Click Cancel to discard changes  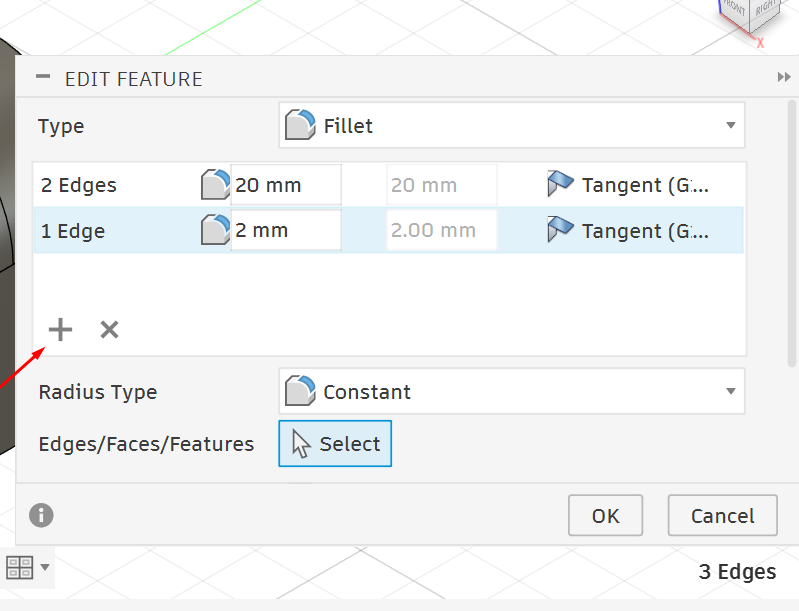coord(723,515)
